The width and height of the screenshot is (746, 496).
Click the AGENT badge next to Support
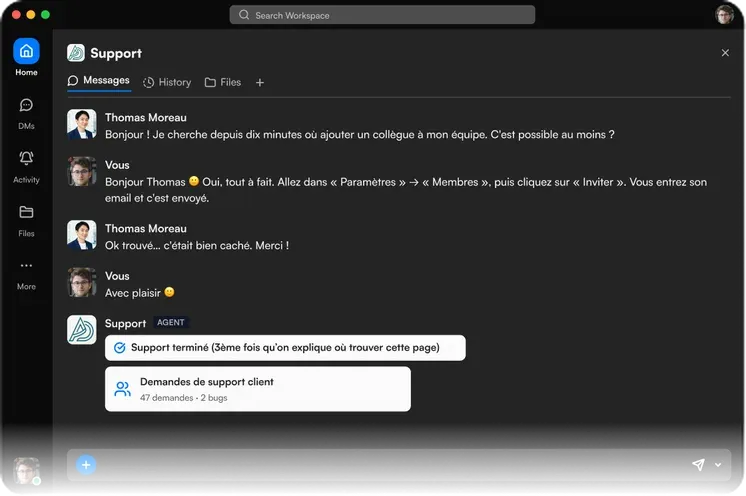pos(170,322)
